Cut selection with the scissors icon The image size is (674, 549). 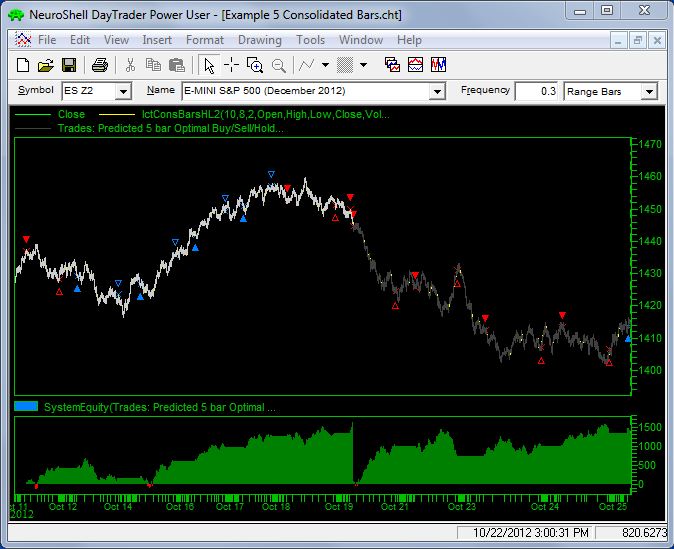pos(130,65)
